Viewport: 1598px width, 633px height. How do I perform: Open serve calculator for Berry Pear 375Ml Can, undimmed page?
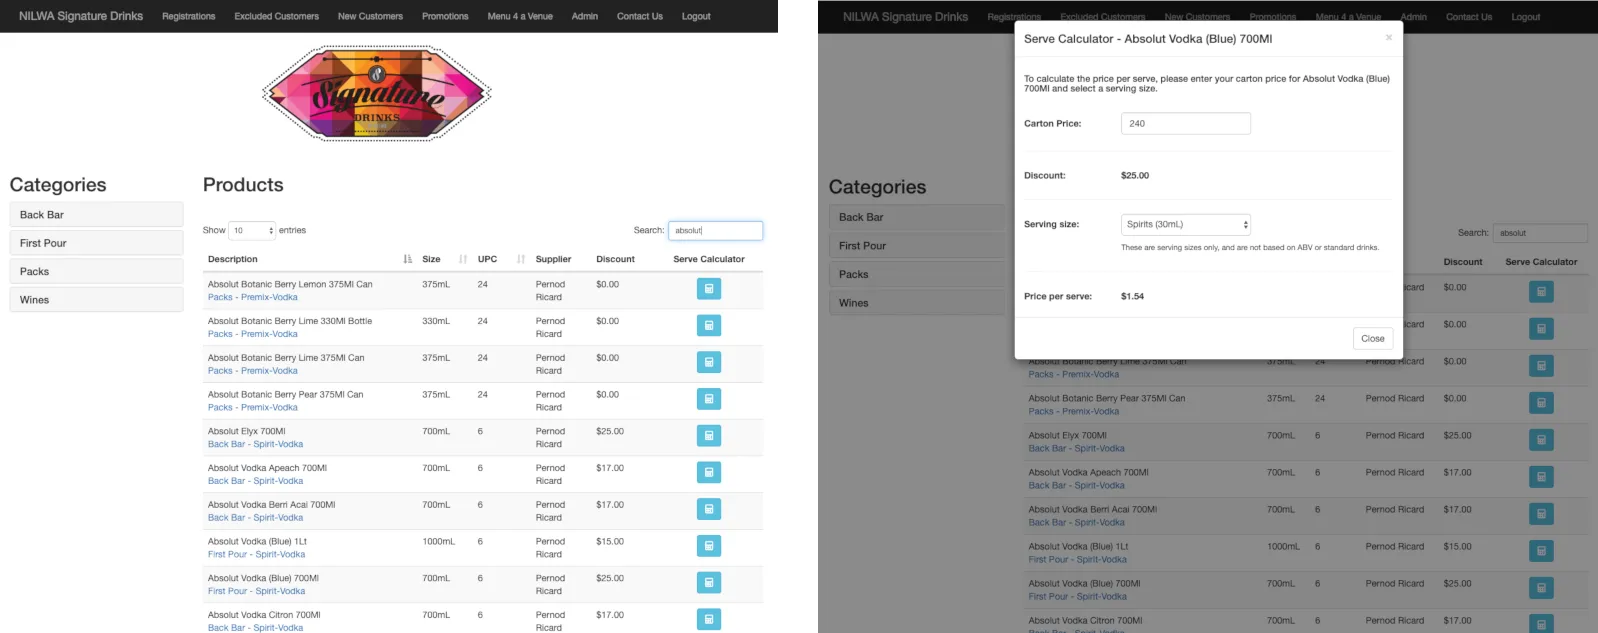click(x=709, y=399)
